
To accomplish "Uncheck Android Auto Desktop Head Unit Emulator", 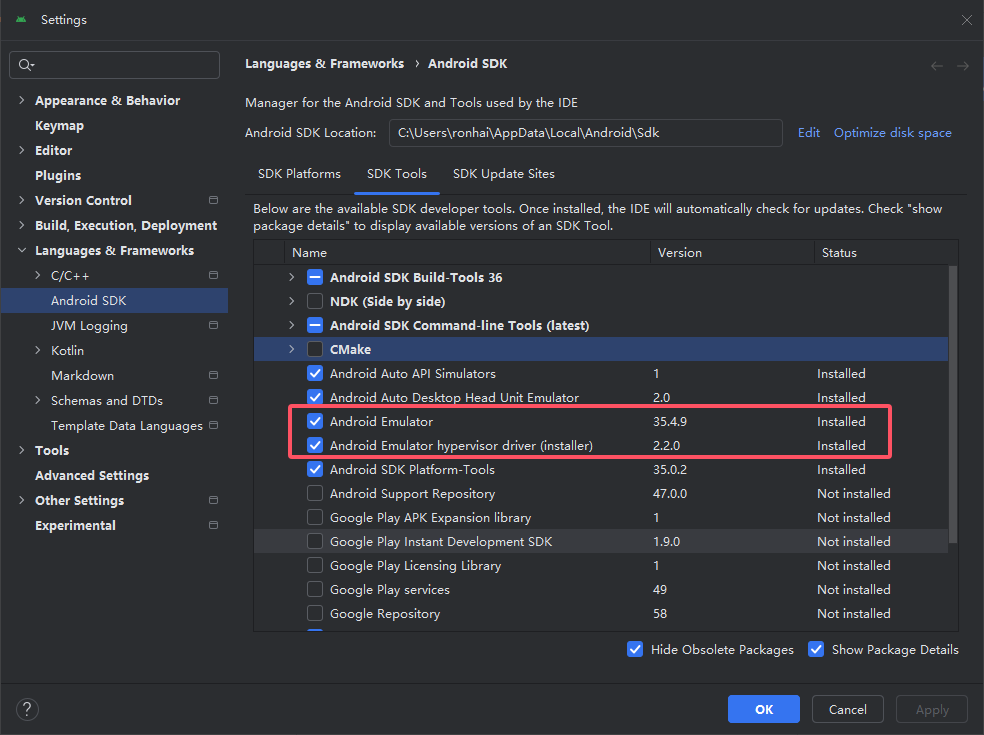I will pos(315,397).
